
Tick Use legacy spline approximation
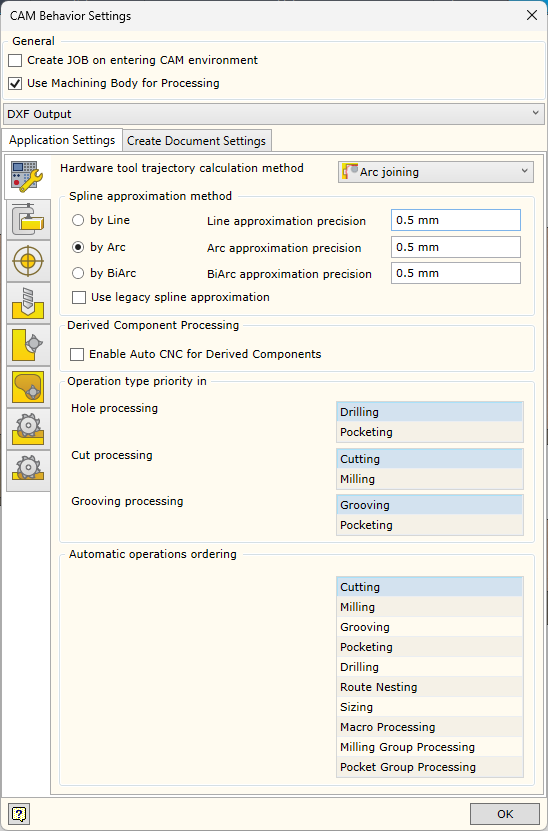pos(79,297)
